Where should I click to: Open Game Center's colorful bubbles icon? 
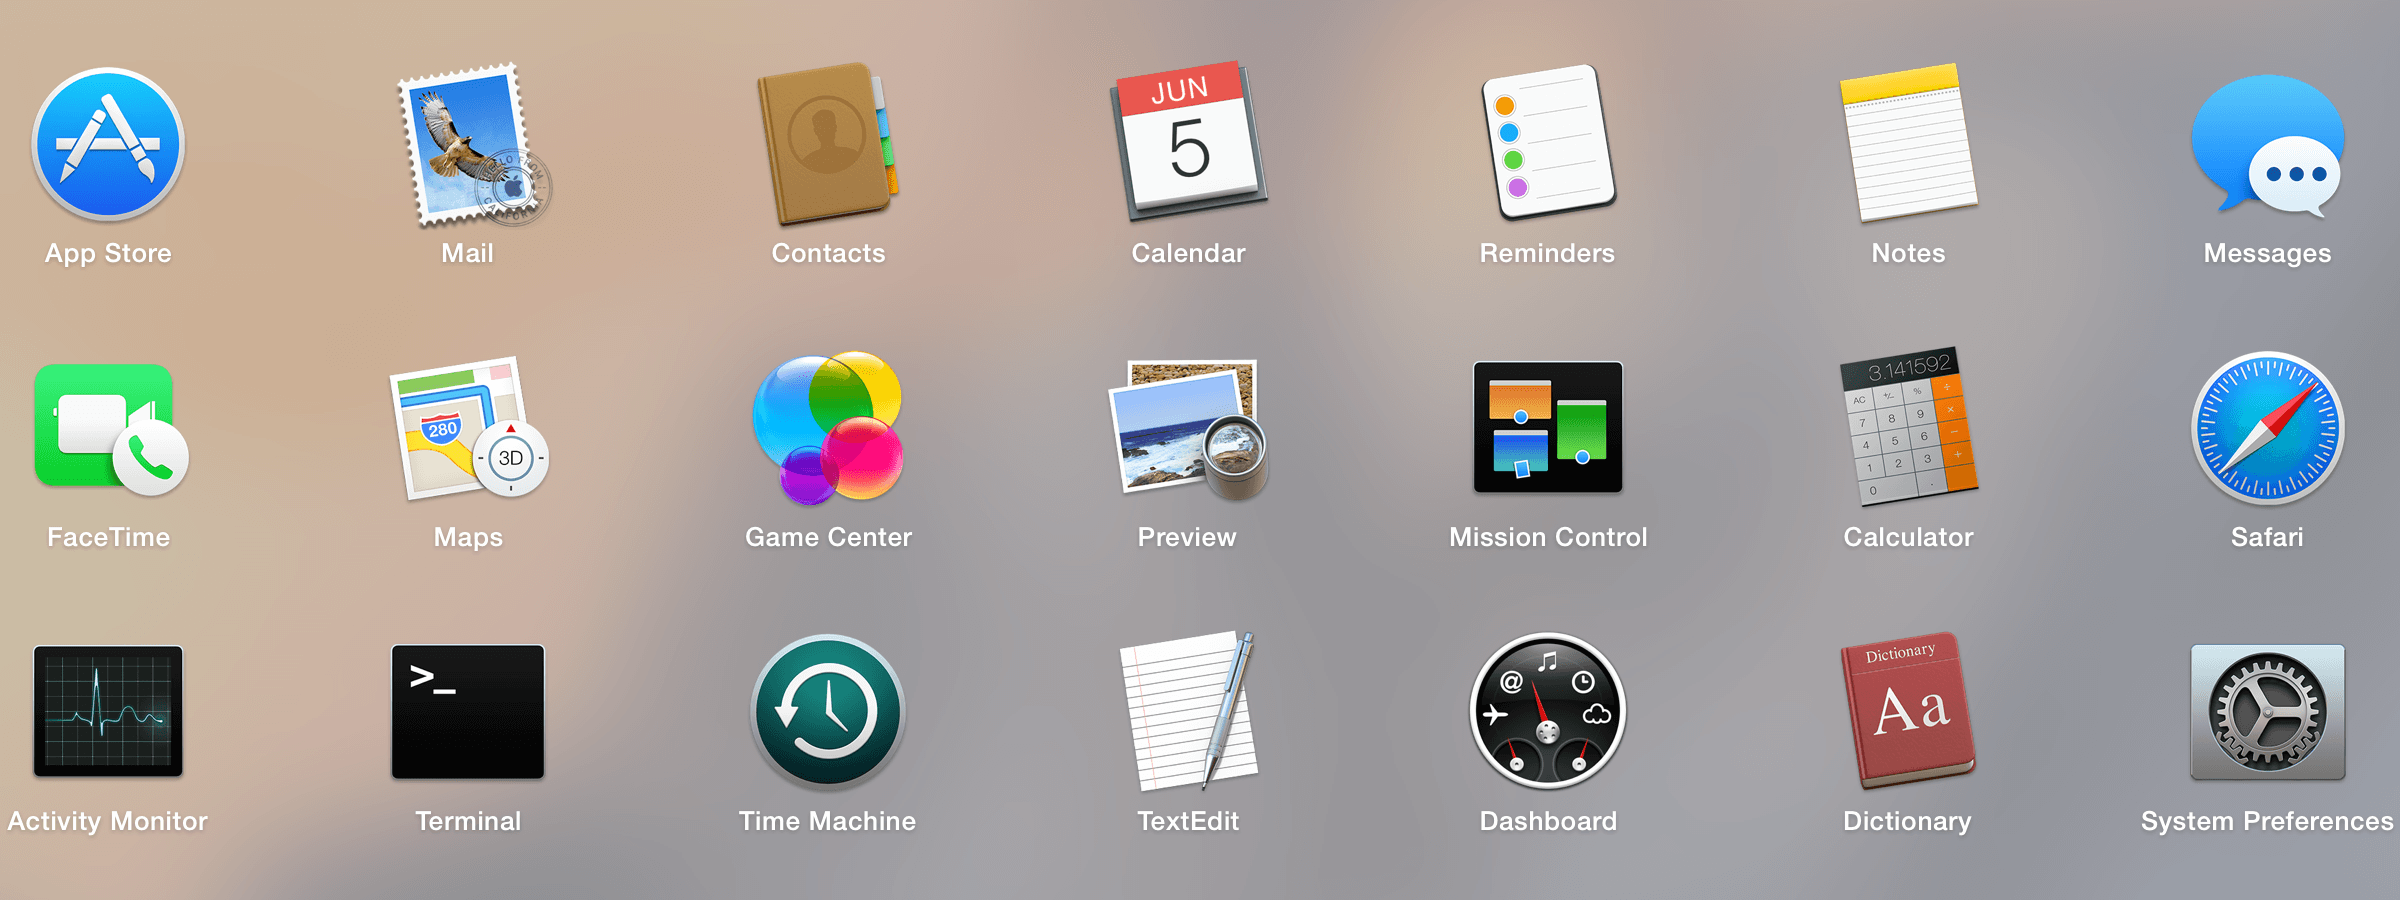(828, 428)
